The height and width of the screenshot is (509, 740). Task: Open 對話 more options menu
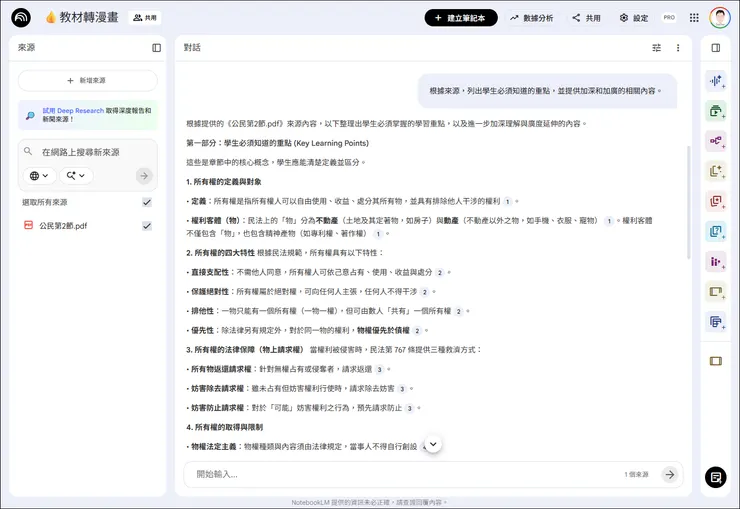(678, 48)
